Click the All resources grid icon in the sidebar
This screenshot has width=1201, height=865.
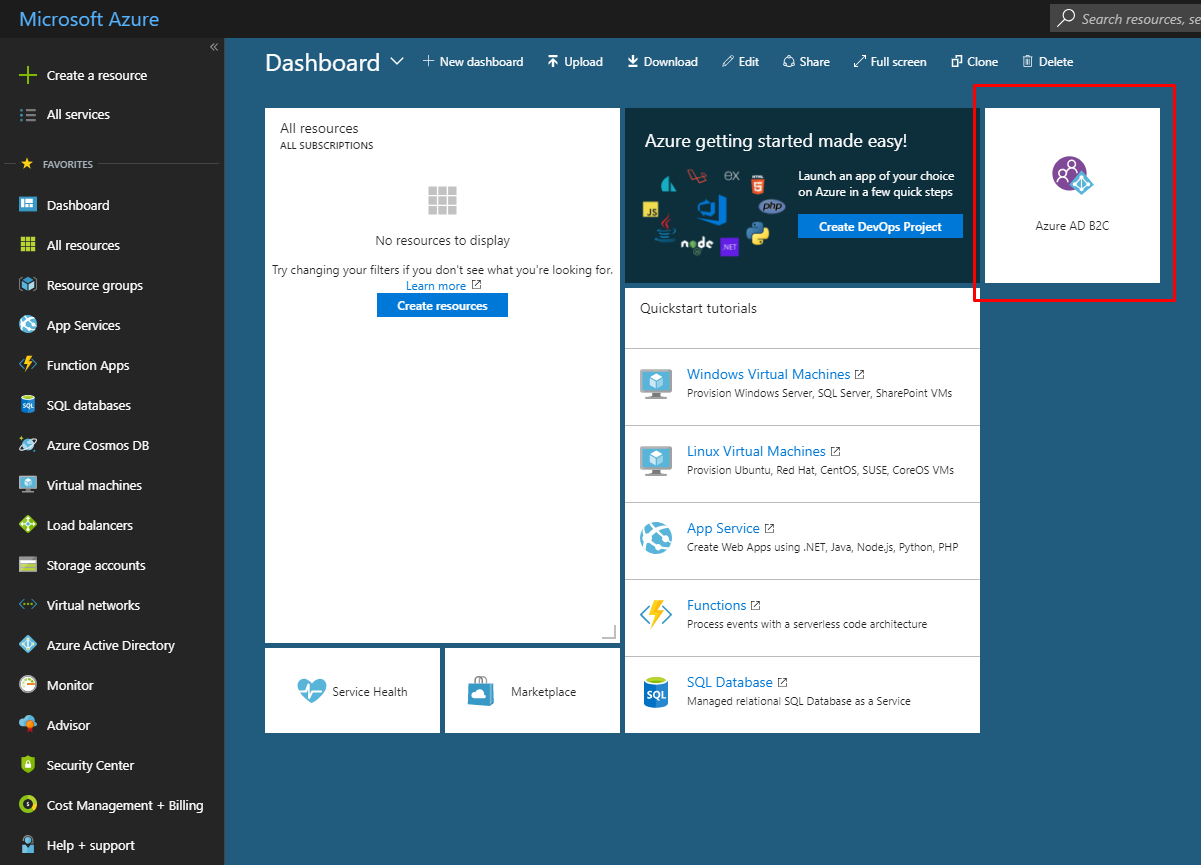pos(28,245)
